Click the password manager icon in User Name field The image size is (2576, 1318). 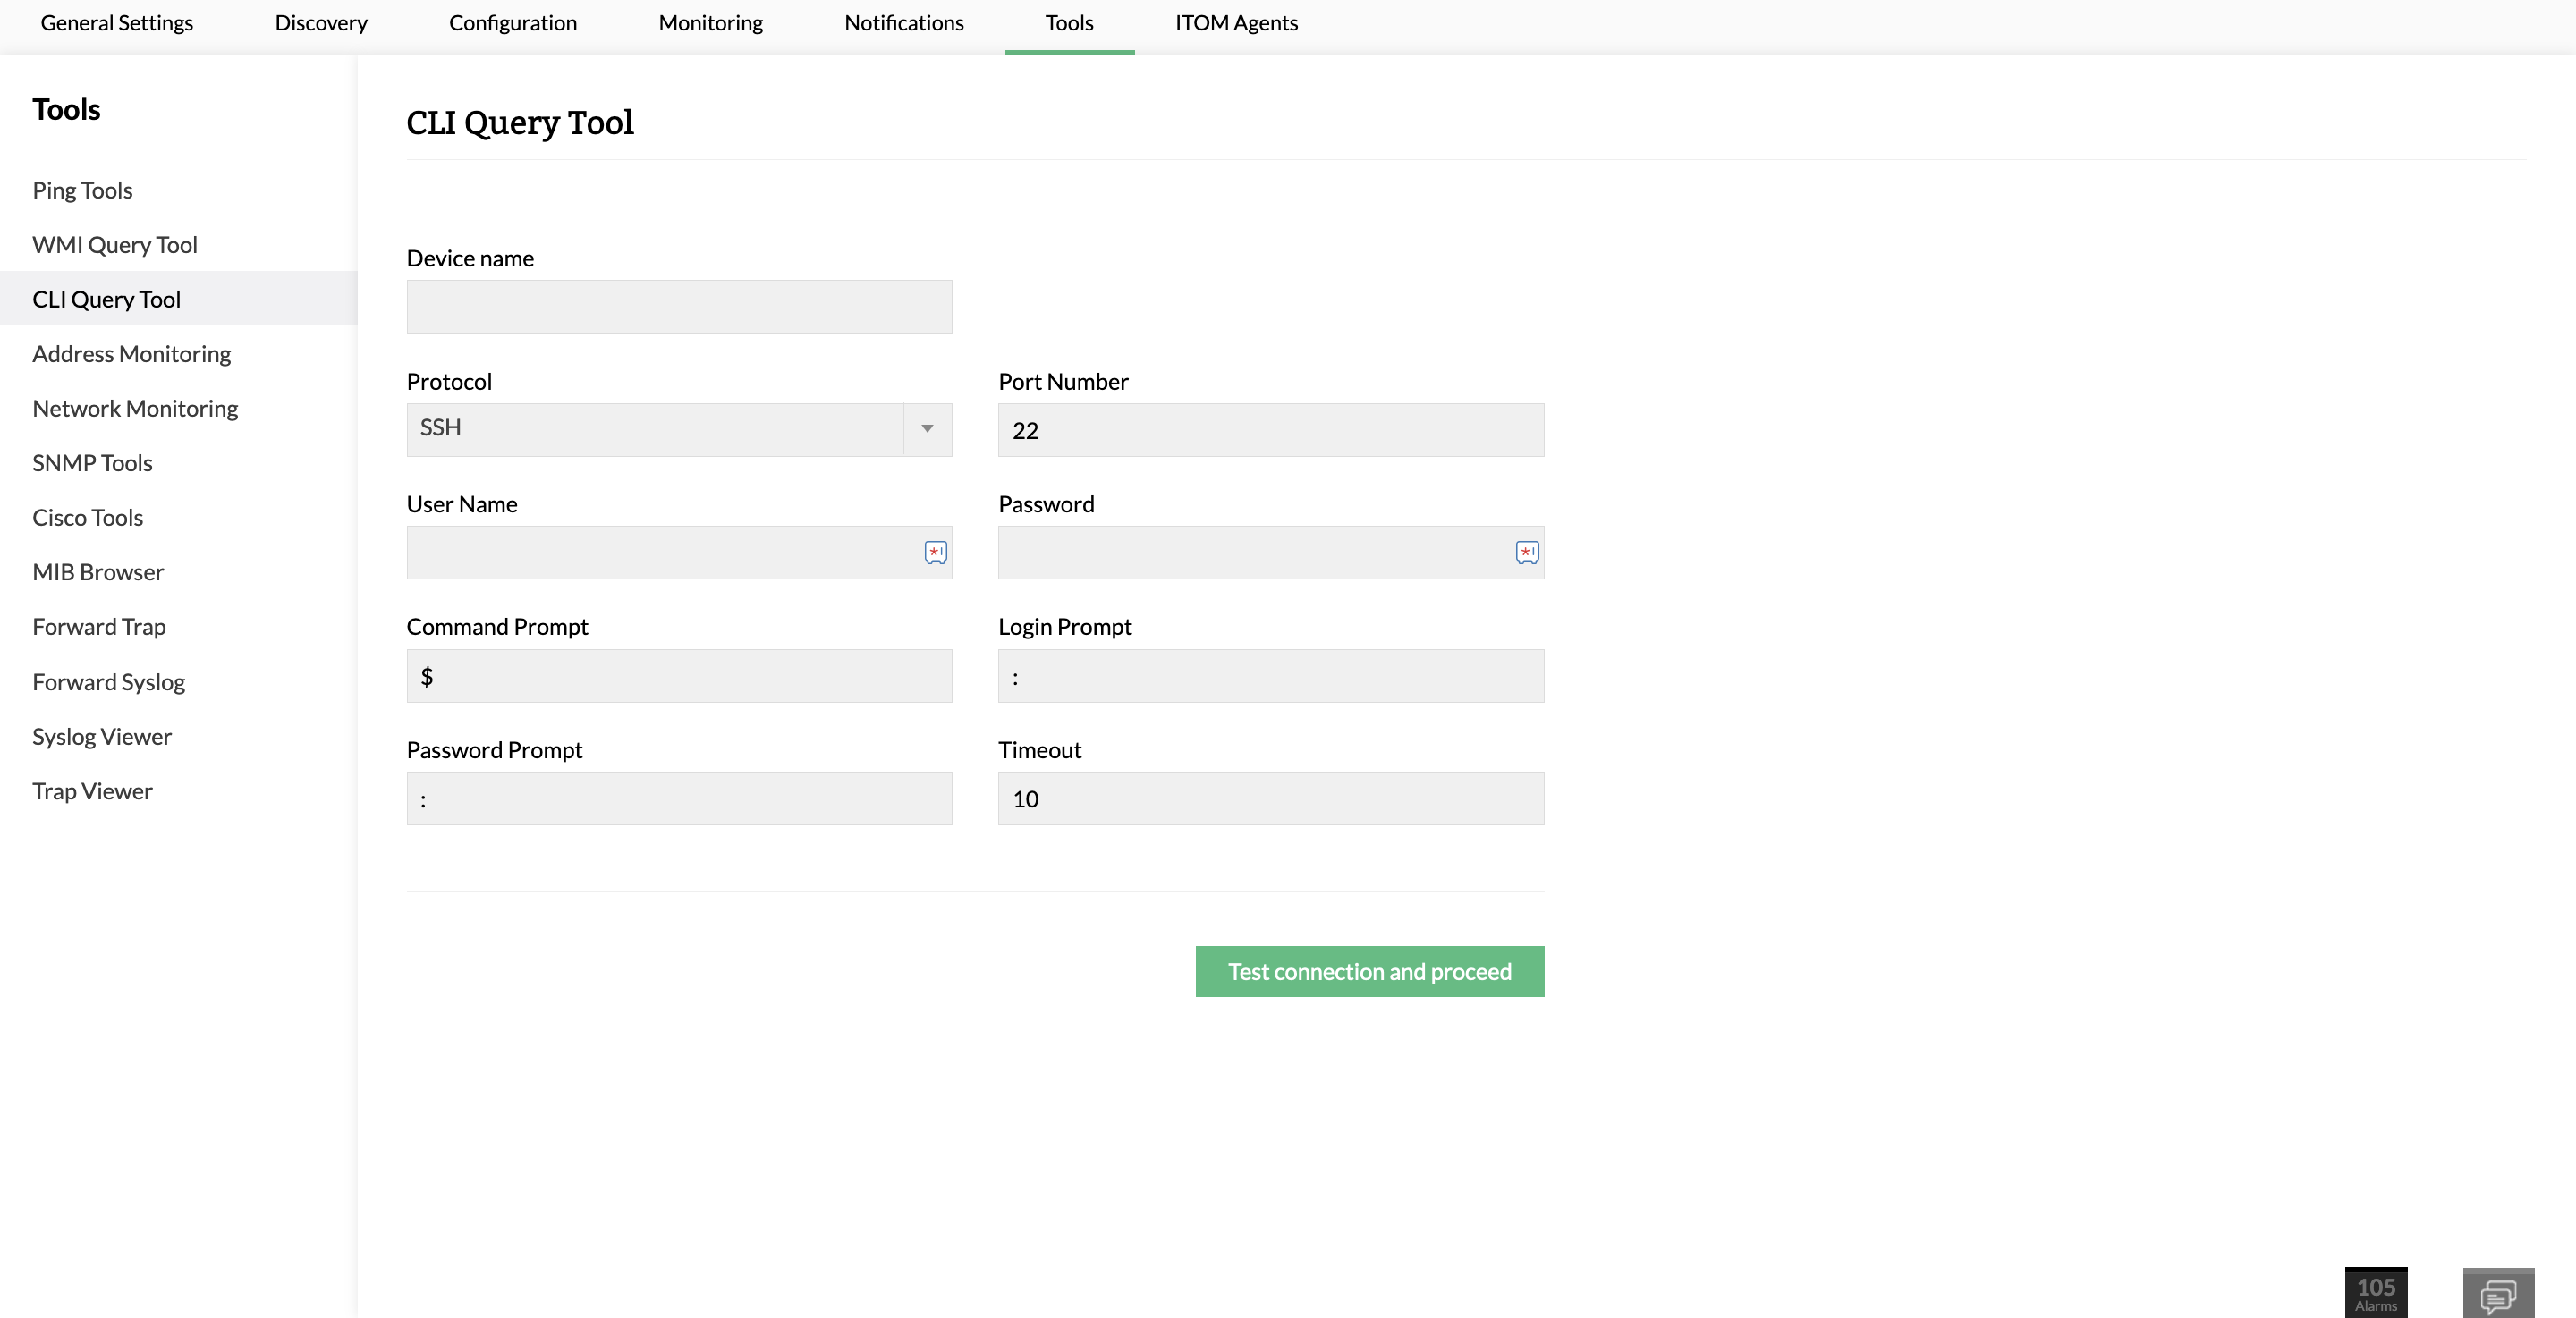point(935,552)
